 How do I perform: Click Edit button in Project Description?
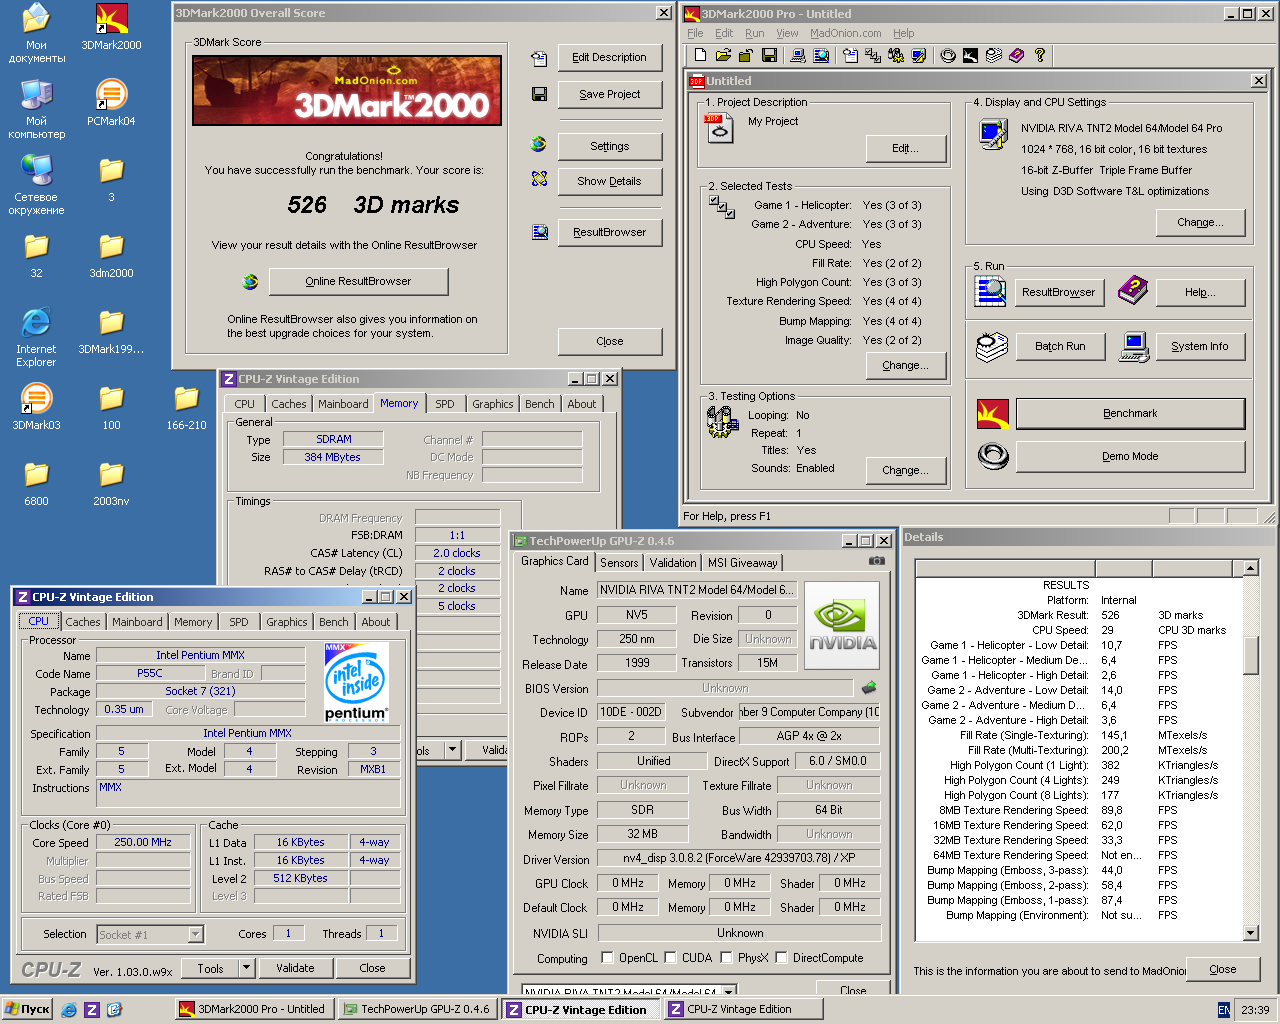coord(905,149)
